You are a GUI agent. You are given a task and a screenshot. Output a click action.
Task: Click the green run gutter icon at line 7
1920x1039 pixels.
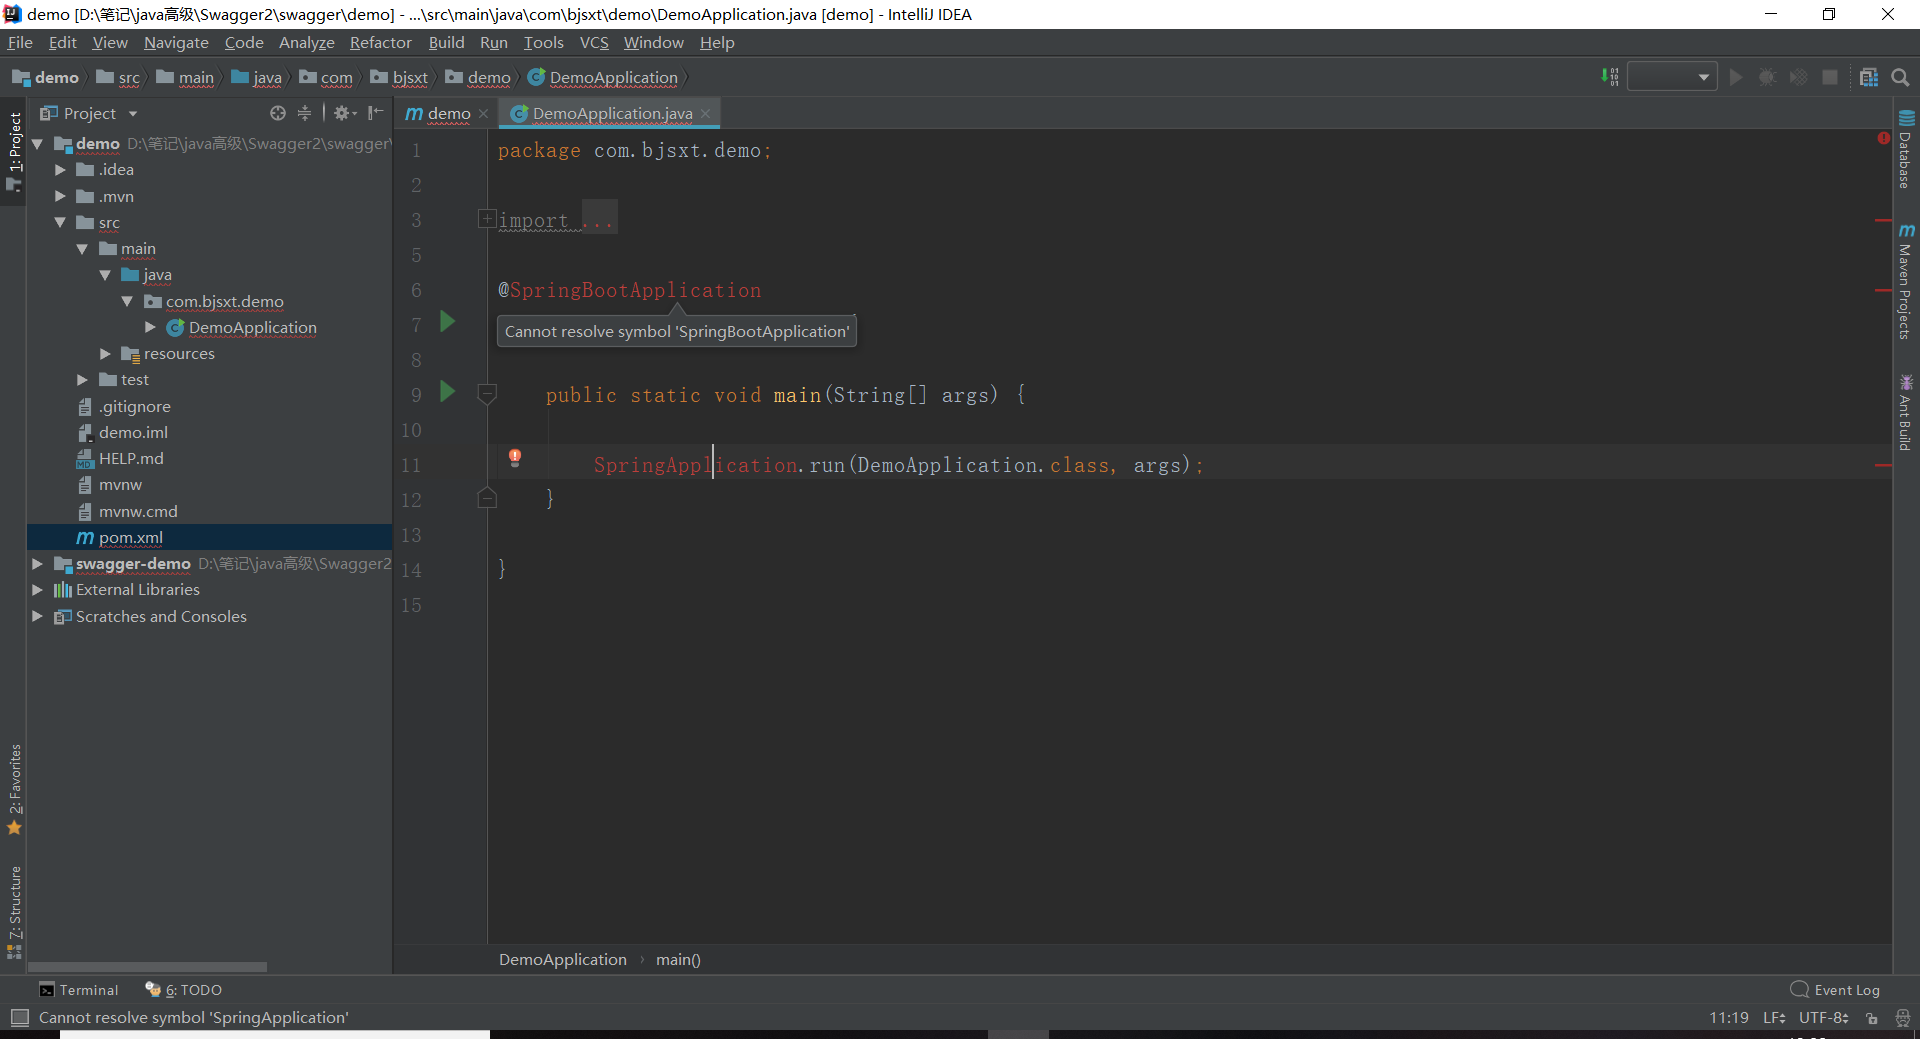(x=448, y=322)
